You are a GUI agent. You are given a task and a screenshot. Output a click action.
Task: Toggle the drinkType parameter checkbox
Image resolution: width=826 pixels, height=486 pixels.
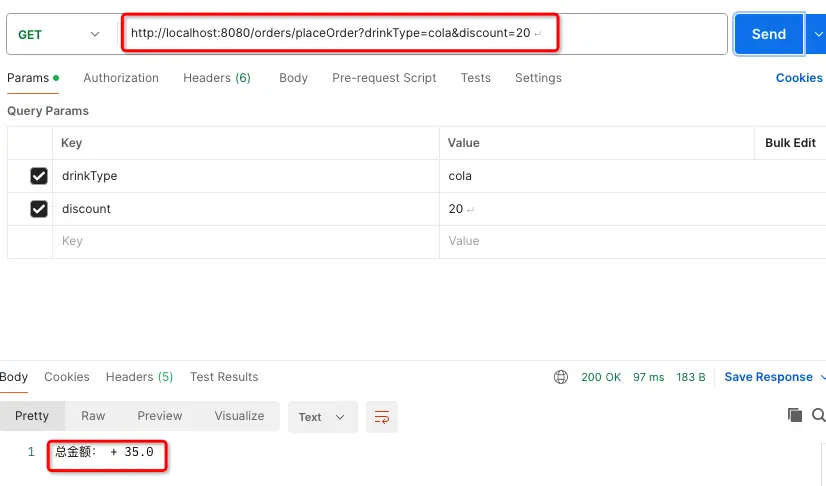[x=39, y=176]
